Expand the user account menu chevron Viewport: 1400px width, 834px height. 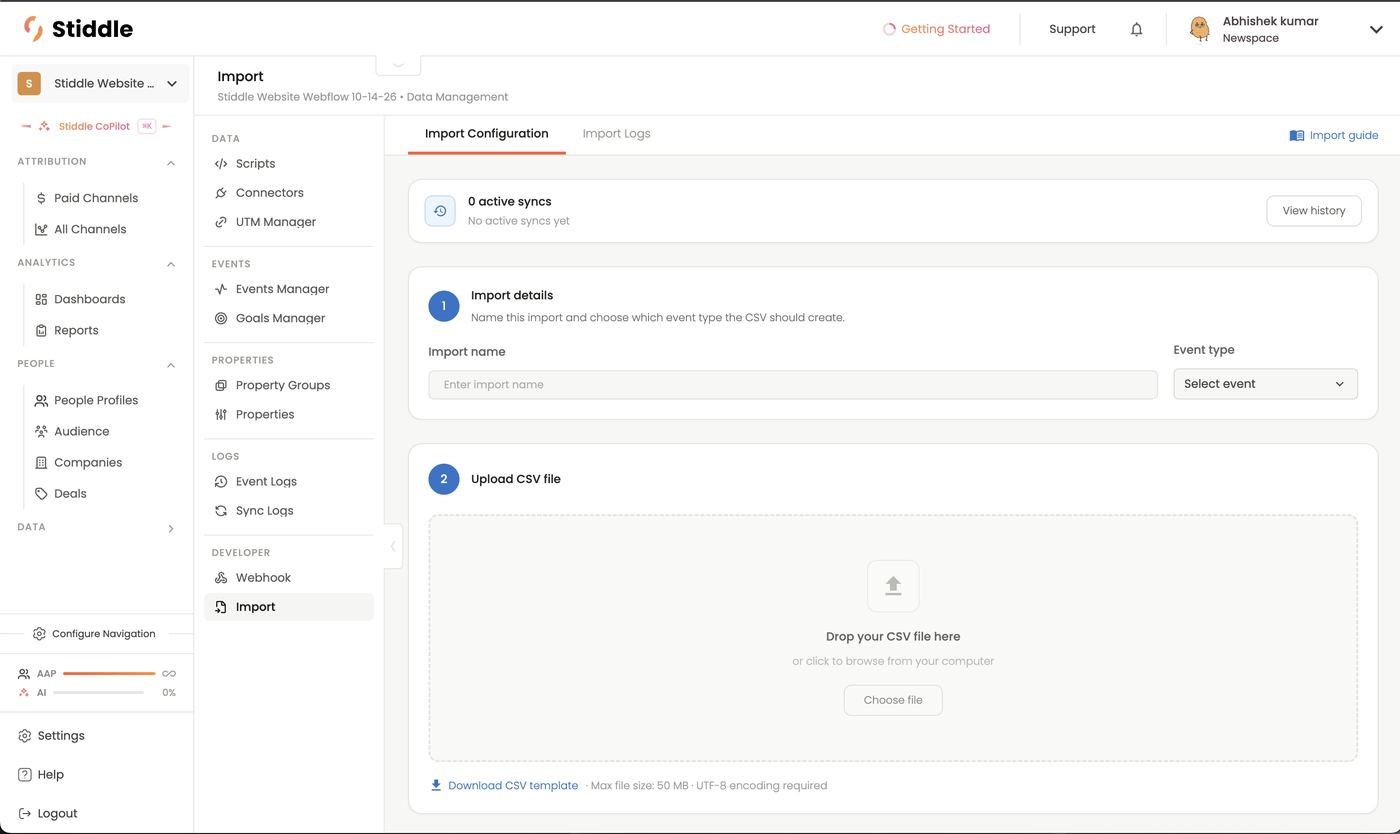1376,29
